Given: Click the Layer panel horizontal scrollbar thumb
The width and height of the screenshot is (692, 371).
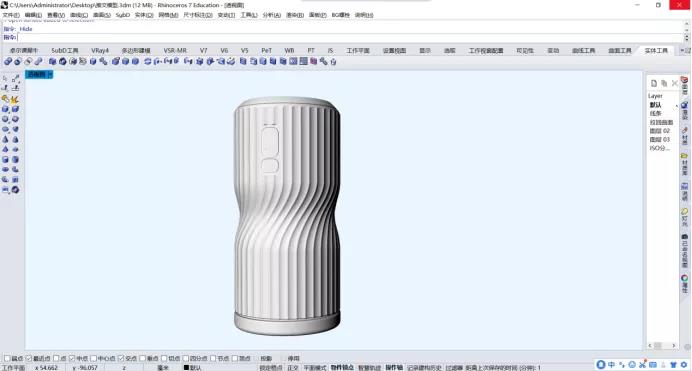Looking at the screenshot, I should tap(658, 345).
